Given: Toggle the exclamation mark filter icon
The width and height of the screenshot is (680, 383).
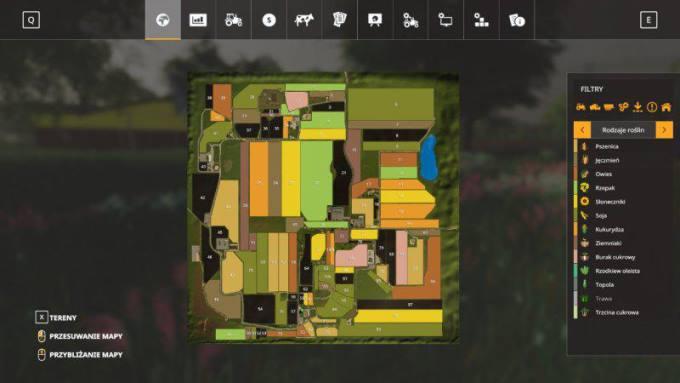Looking at the screenshot, I should click(x=652, y=107).
